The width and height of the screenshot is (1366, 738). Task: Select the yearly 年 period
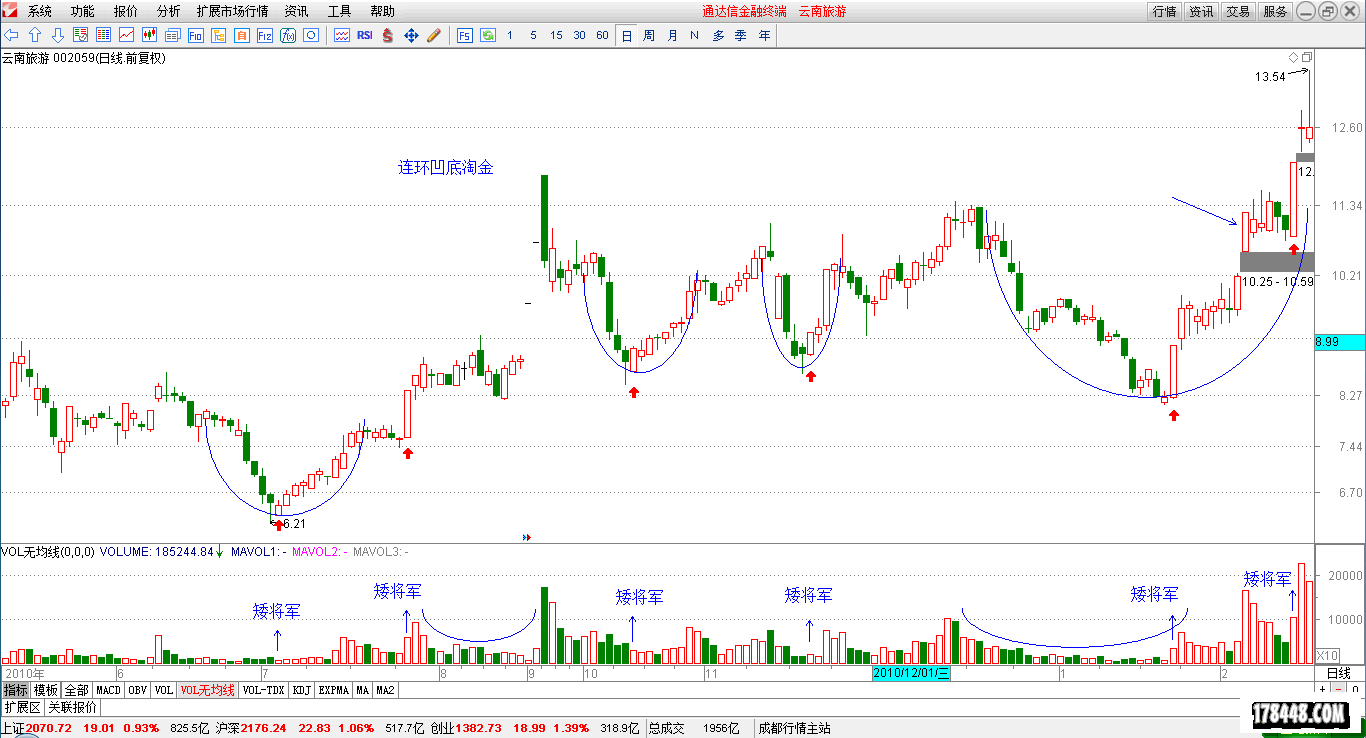764,35
